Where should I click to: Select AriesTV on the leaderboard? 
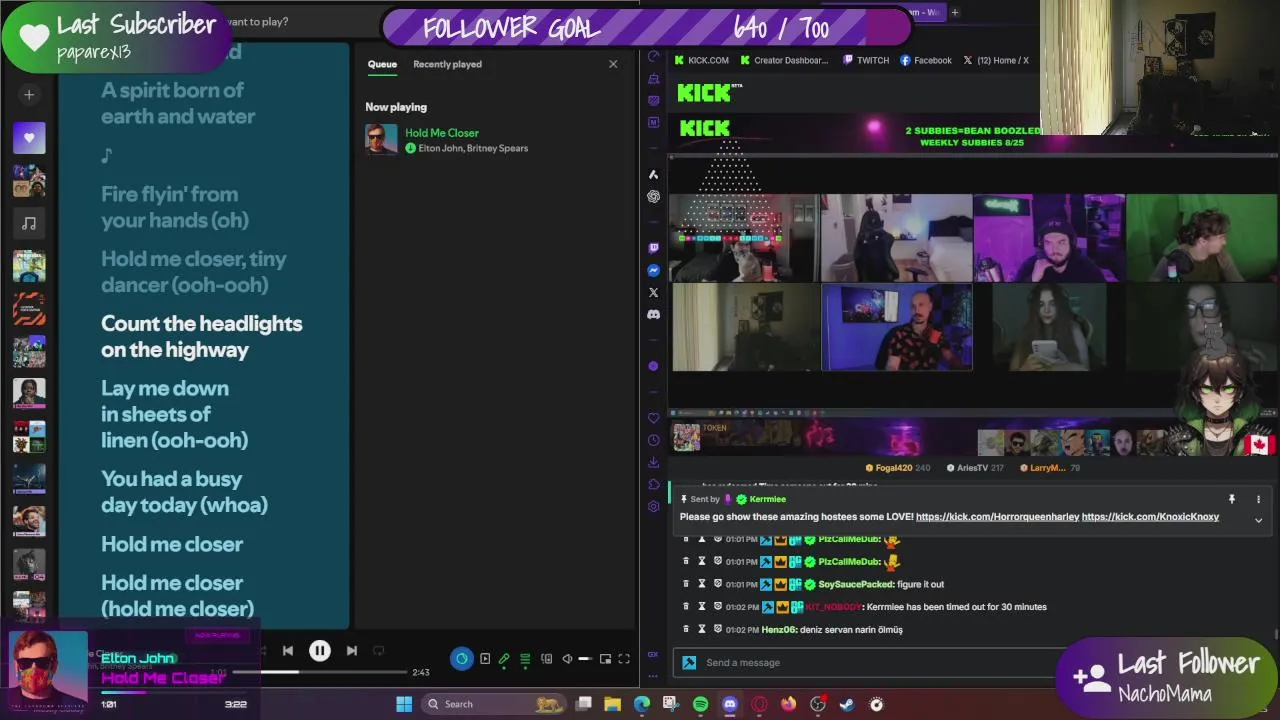[972, 468]
